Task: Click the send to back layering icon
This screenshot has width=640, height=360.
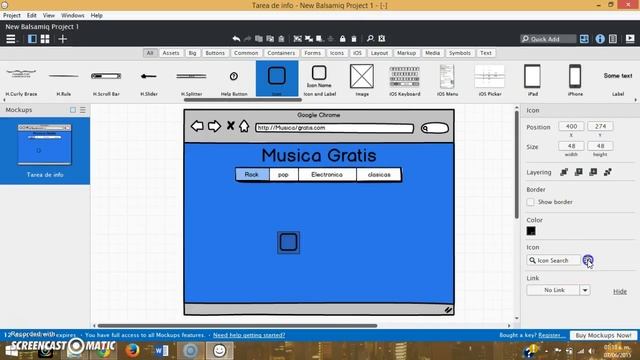Action: click(x=608, y=172)
